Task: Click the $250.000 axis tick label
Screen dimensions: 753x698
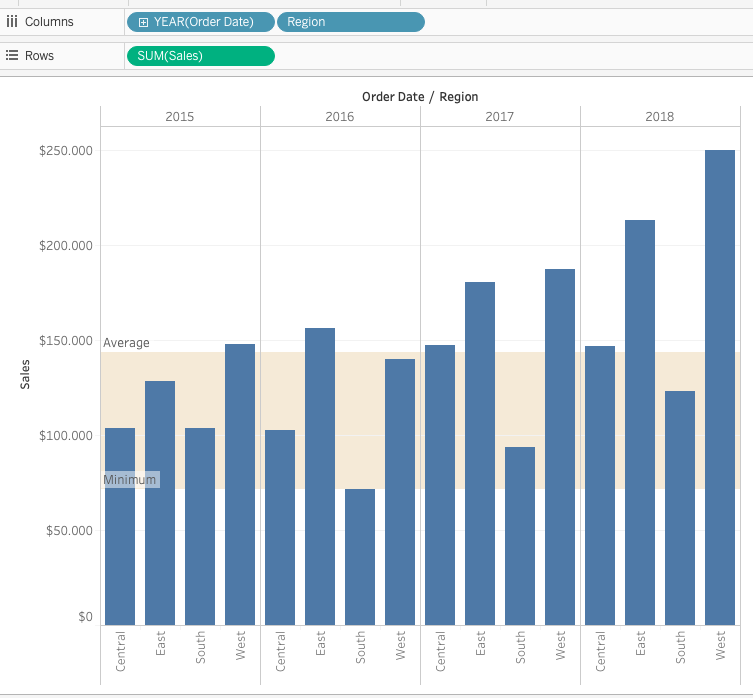Action: (66, 151)
